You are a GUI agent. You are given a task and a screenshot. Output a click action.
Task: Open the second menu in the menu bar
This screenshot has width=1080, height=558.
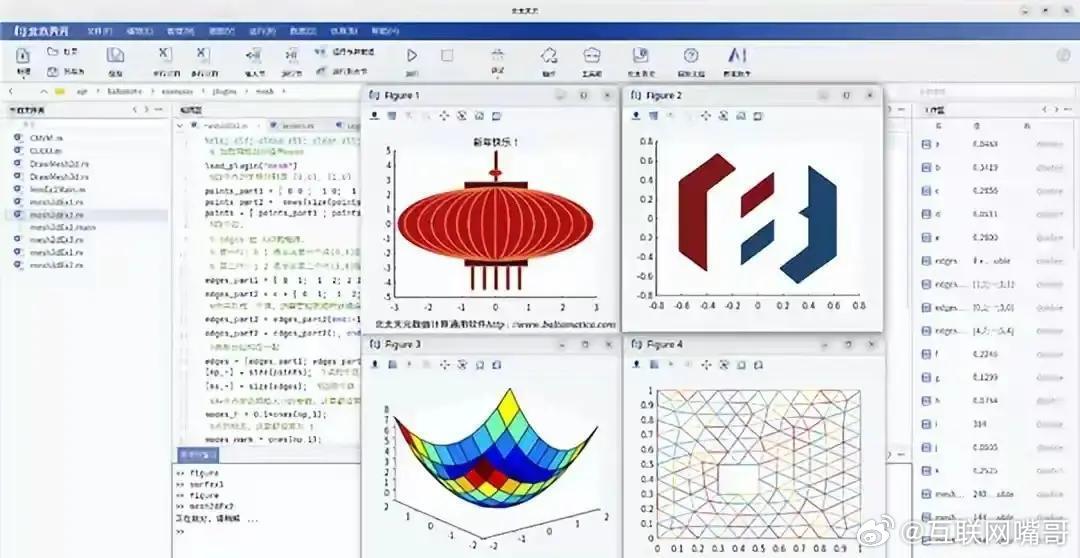[139, 31]
